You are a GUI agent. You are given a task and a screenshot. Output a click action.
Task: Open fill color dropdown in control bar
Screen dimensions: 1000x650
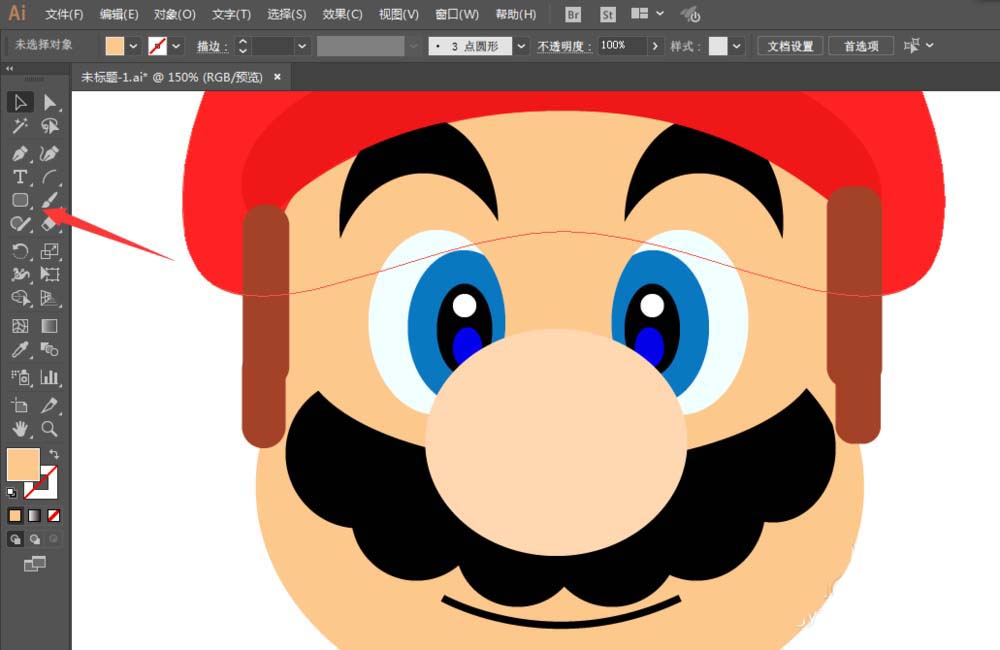[x=133, y=46]
